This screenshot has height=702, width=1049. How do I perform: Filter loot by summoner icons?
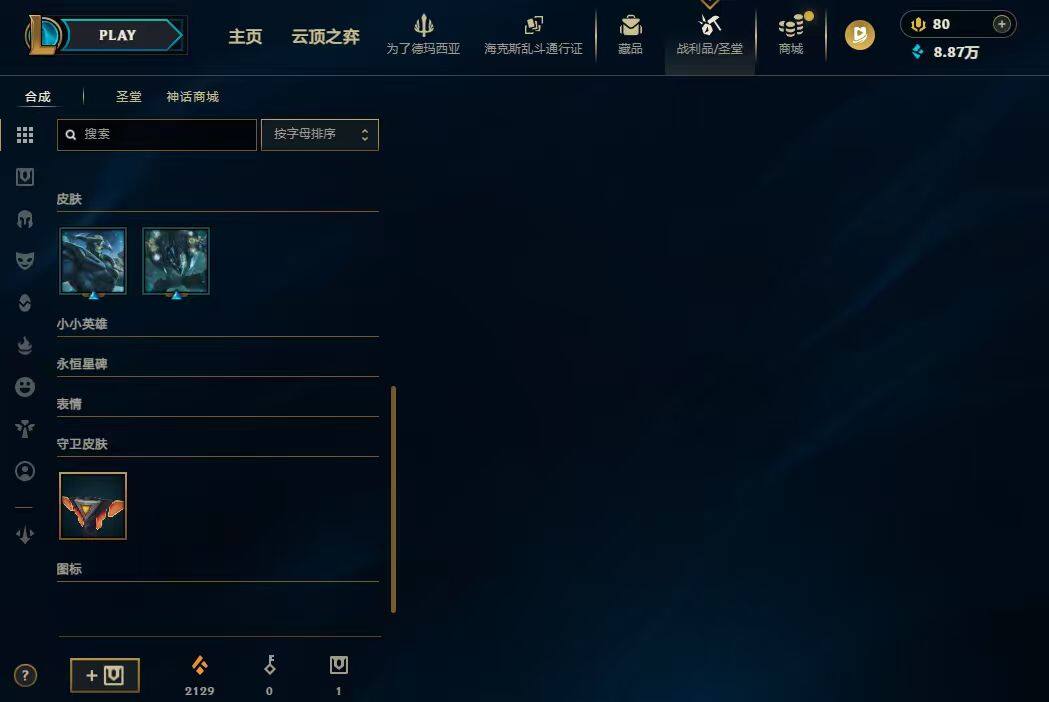[25, 471]
